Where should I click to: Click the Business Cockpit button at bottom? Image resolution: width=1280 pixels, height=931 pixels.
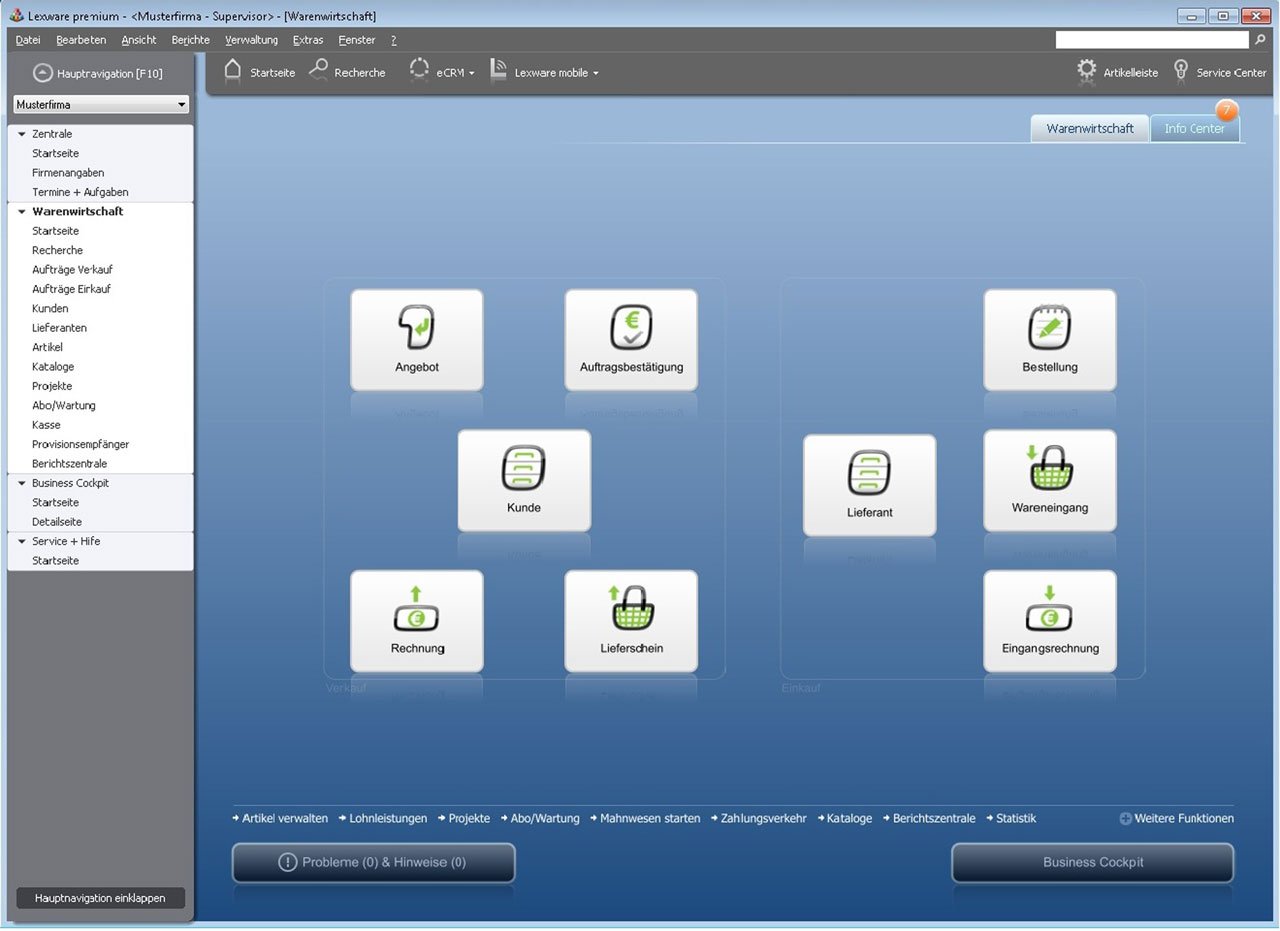coord(1093,862)
